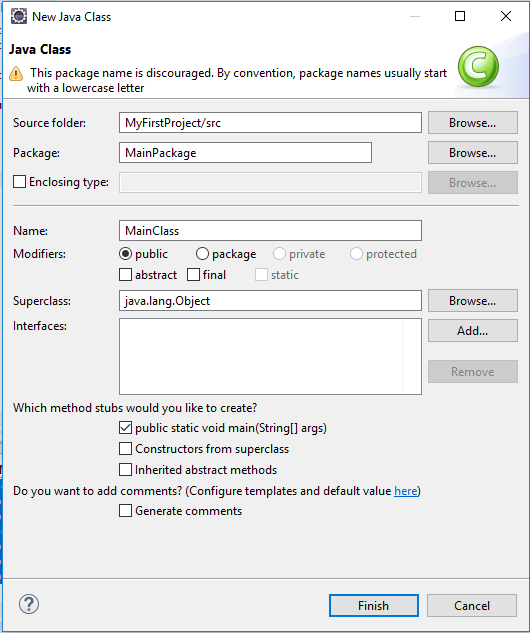This screenshot has width=530, height=633.
Task: Select the public modifier radio button
Action: [126, 254]
